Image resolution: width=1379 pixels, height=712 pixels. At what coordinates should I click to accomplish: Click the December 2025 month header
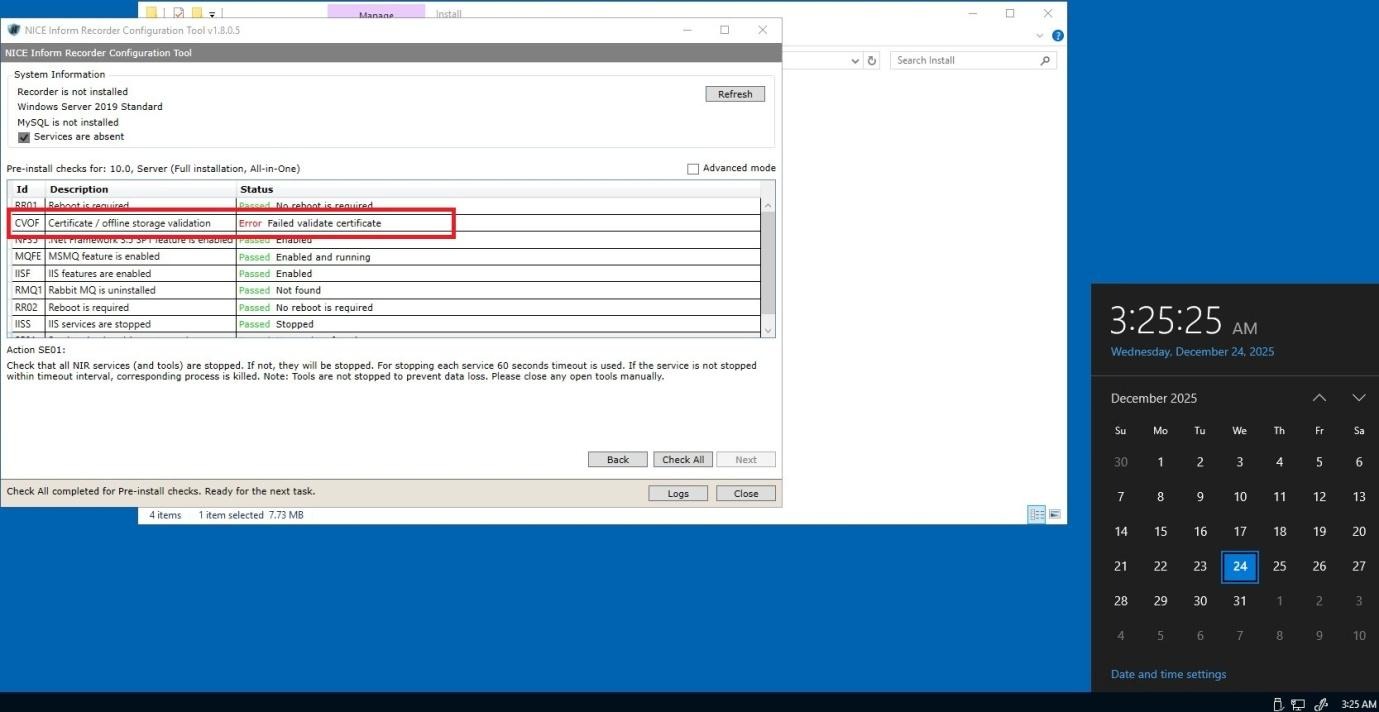1154,398
